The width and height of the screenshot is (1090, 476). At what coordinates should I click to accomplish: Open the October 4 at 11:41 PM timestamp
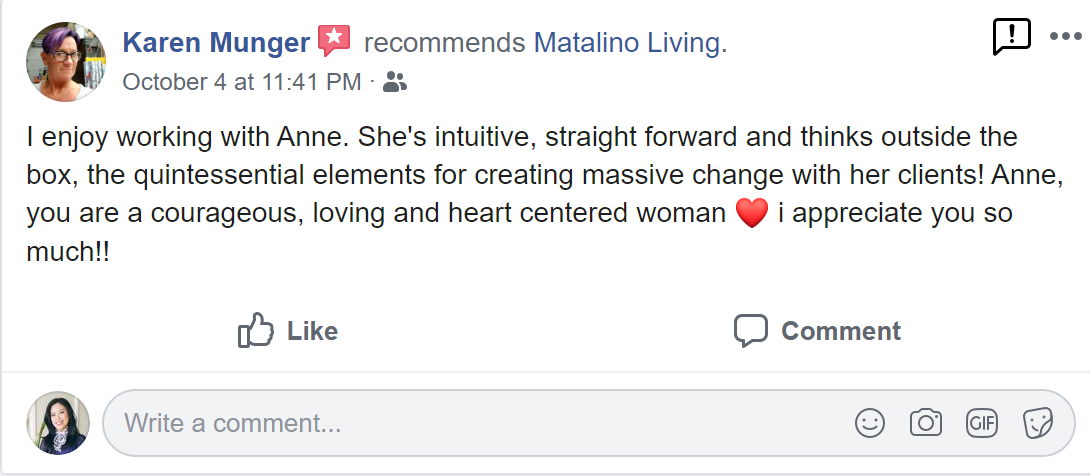pyautogui.click(x=241, y=82)
